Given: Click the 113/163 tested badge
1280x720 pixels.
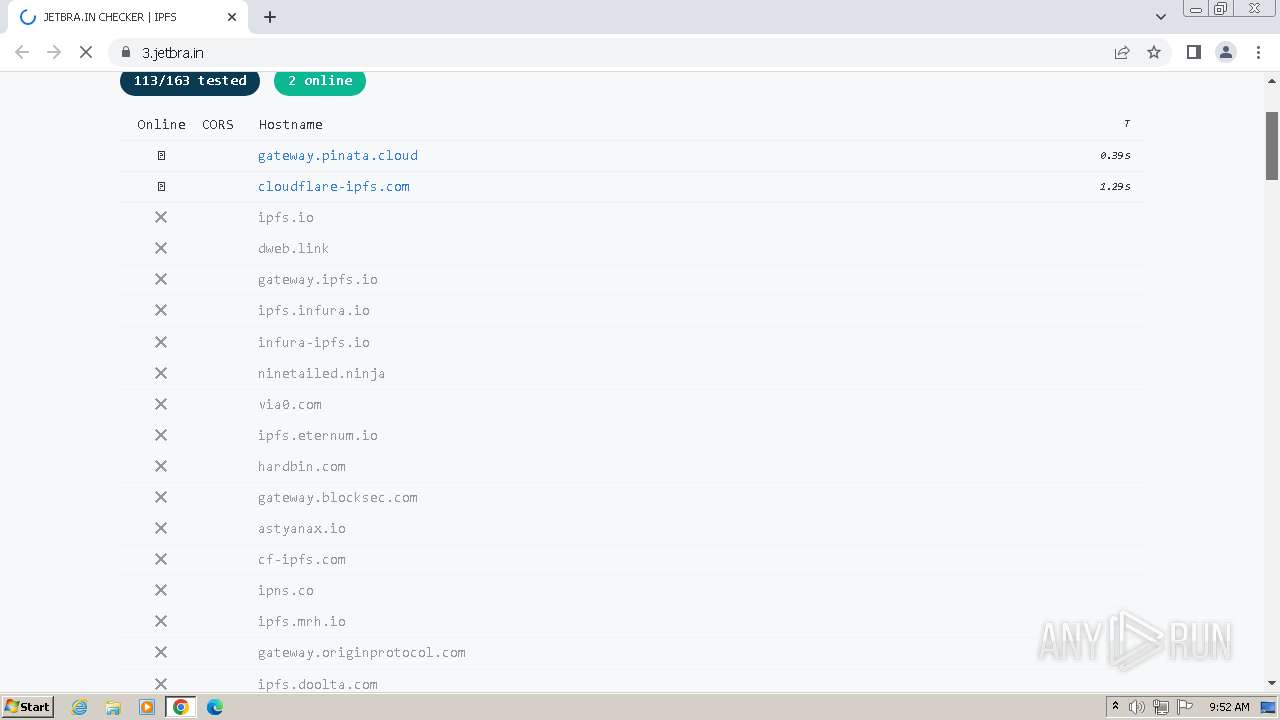Looking at the screenshot, I should click(x=190, y=81).
